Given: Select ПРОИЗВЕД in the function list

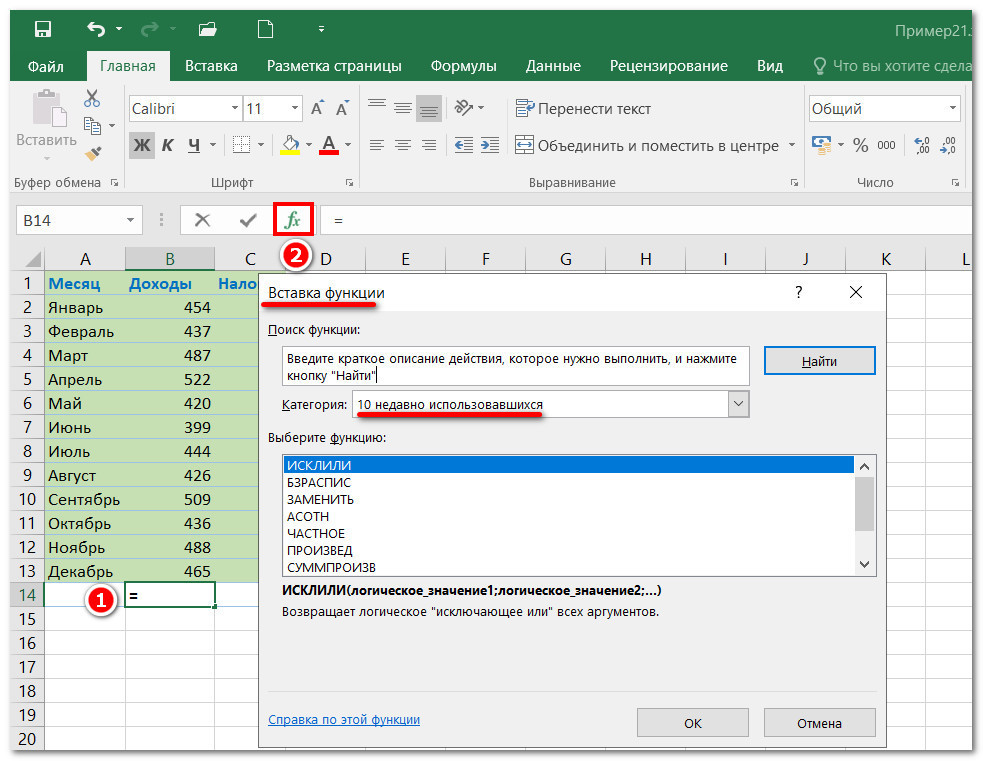Looking at the screenshot, I should (319, 550).
